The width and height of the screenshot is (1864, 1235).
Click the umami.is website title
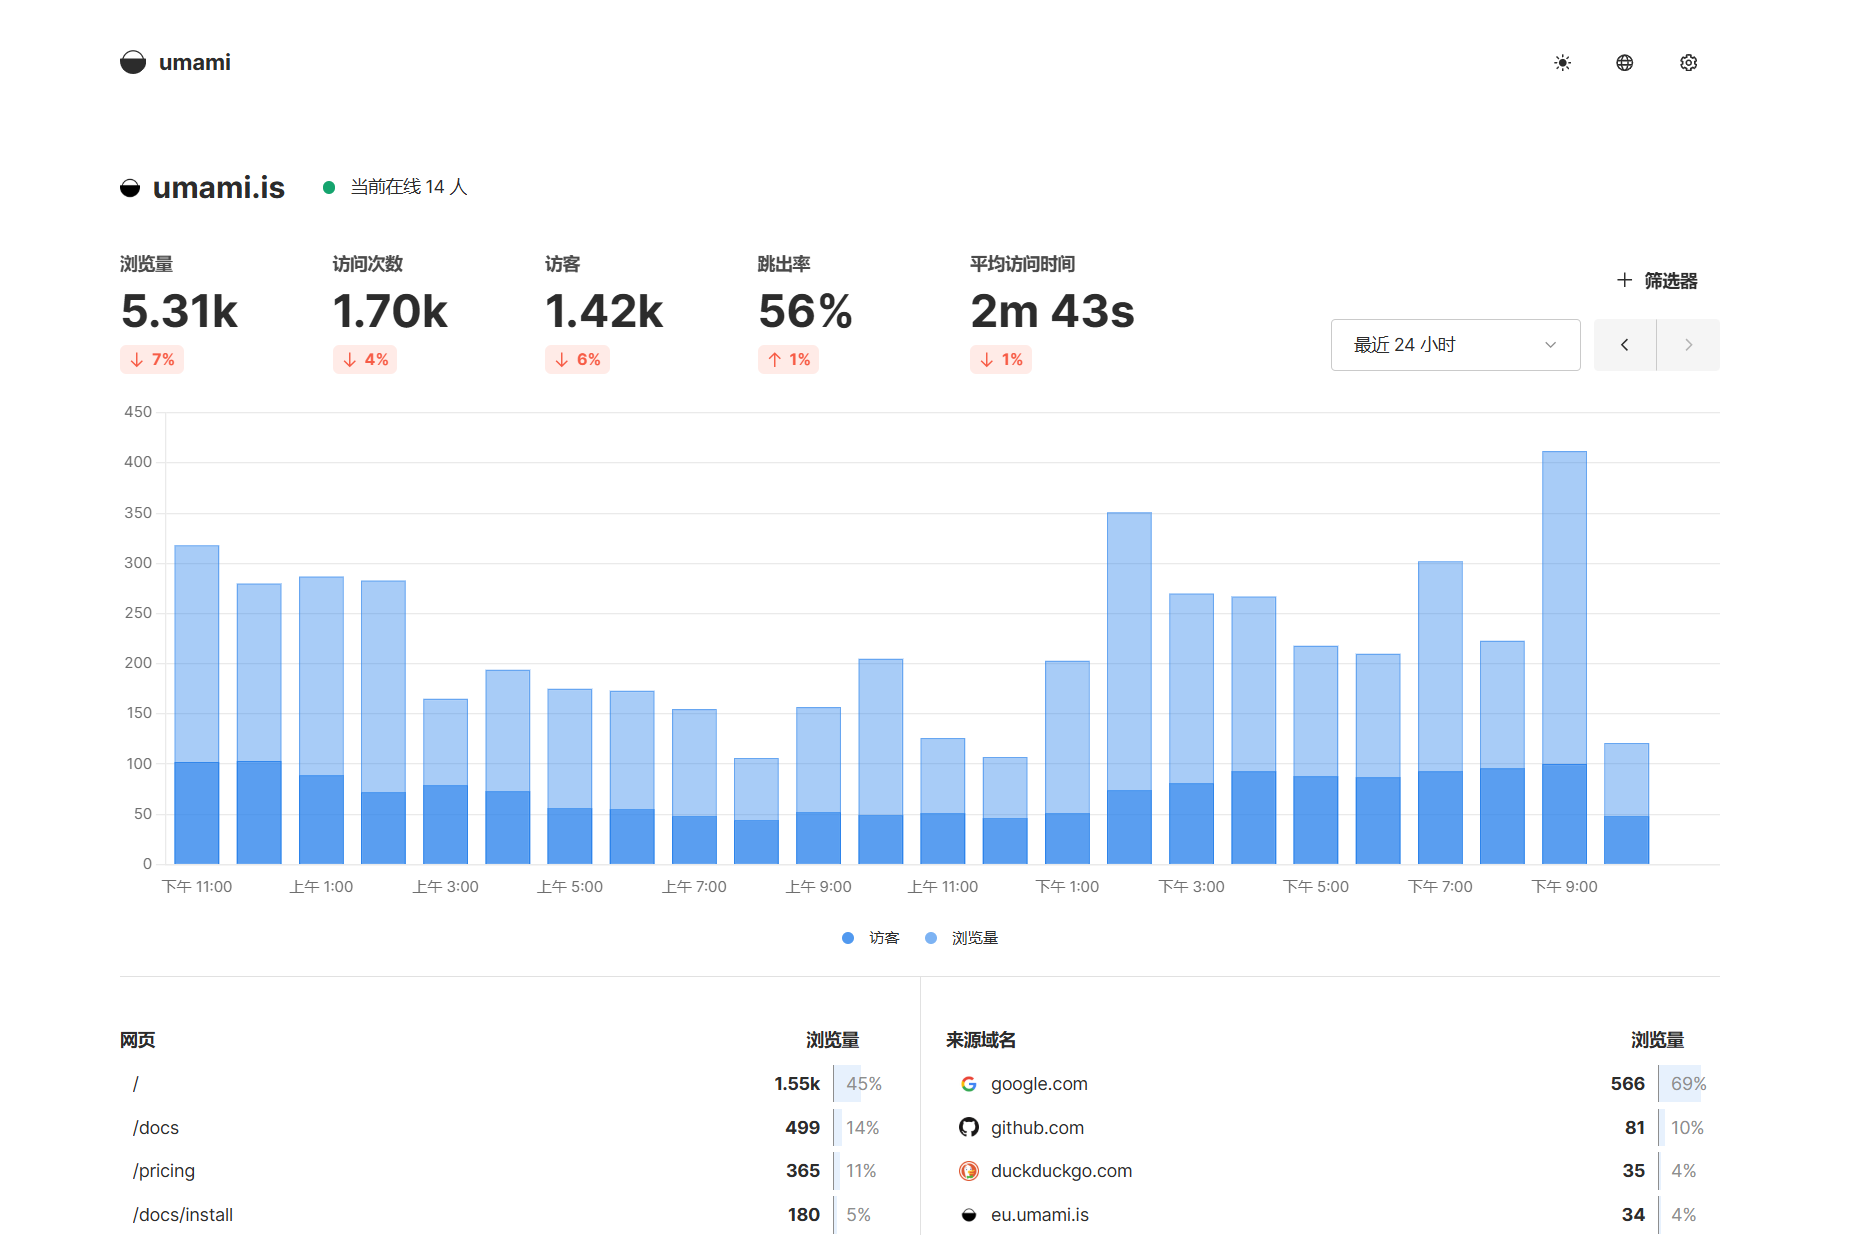(218, 188)
